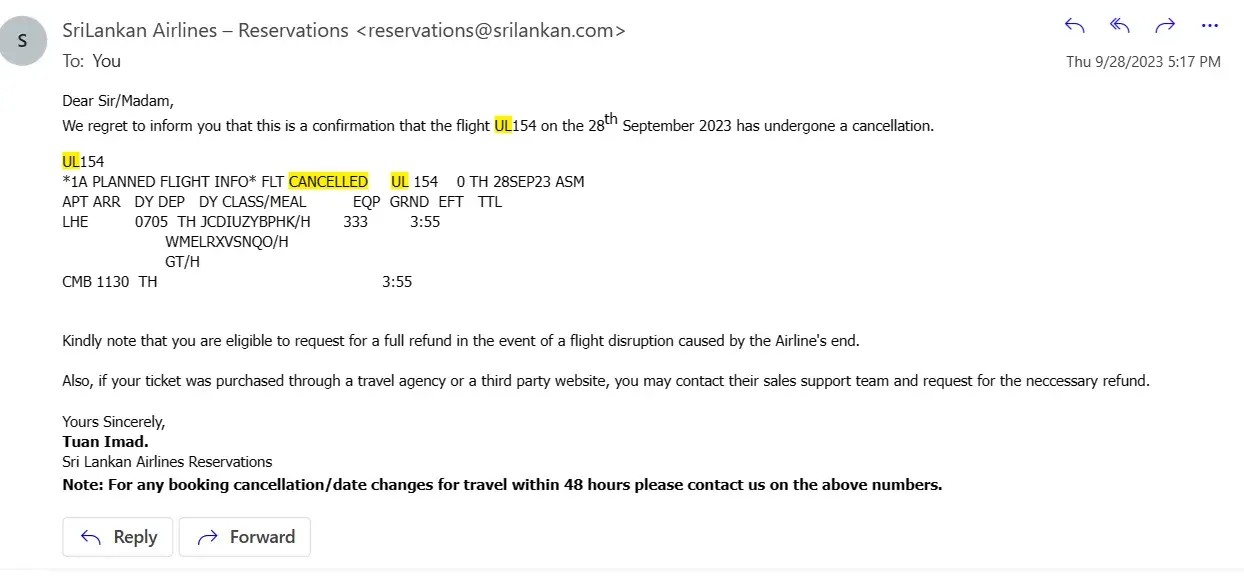This screenshot has height=581, width=1244.
Task: Click the "Kindly note" full refund paragraph
Action: [460, 341]
